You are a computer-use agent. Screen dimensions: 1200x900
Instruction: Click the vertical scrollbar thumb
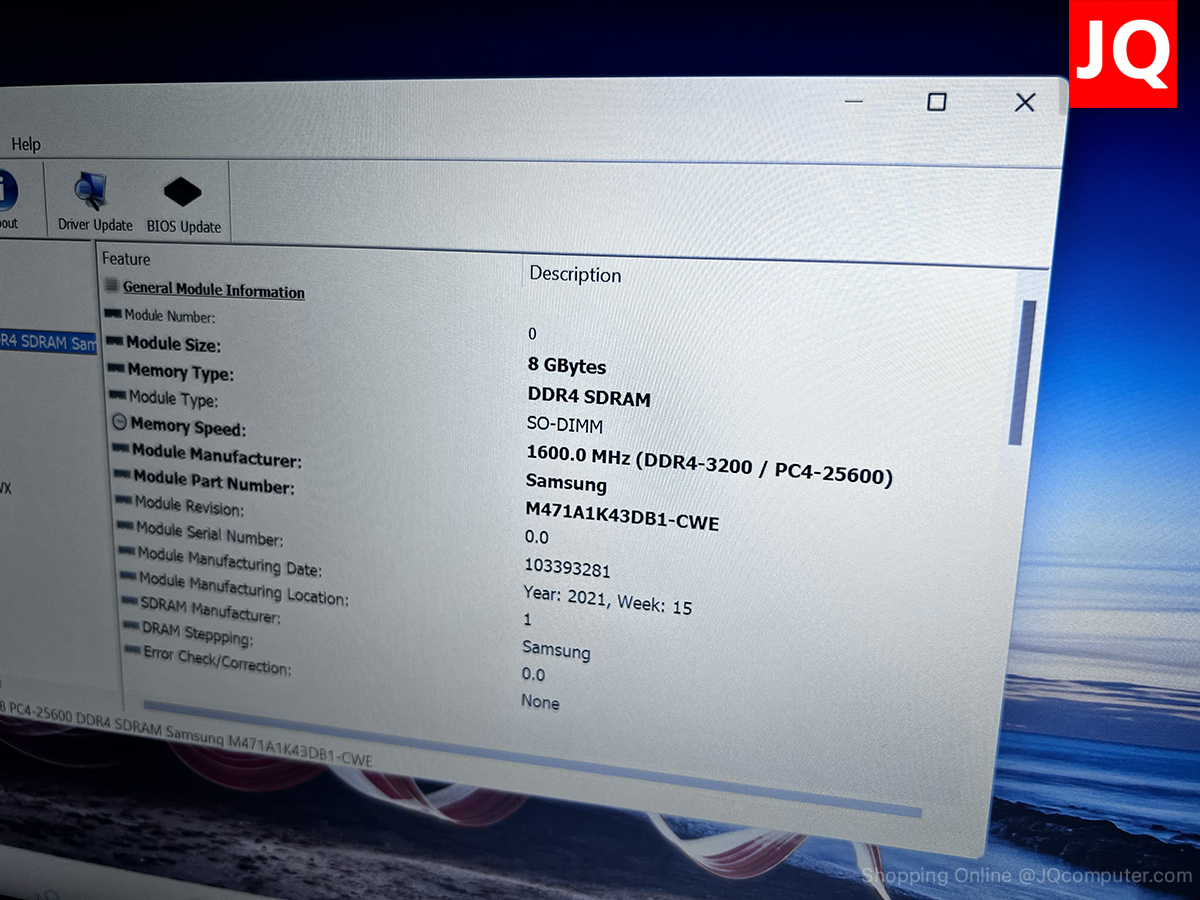[x=1021, y=372]
